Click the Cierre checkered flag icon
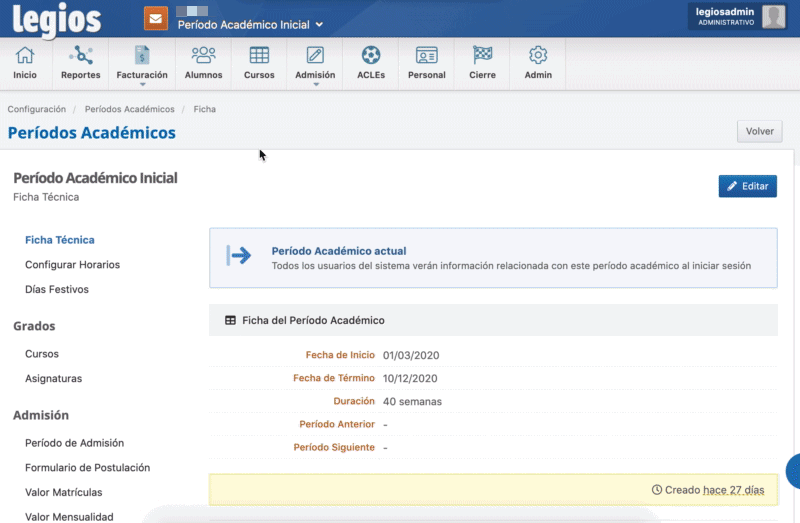This screenshot has width=800, height=523. [482, 56]
